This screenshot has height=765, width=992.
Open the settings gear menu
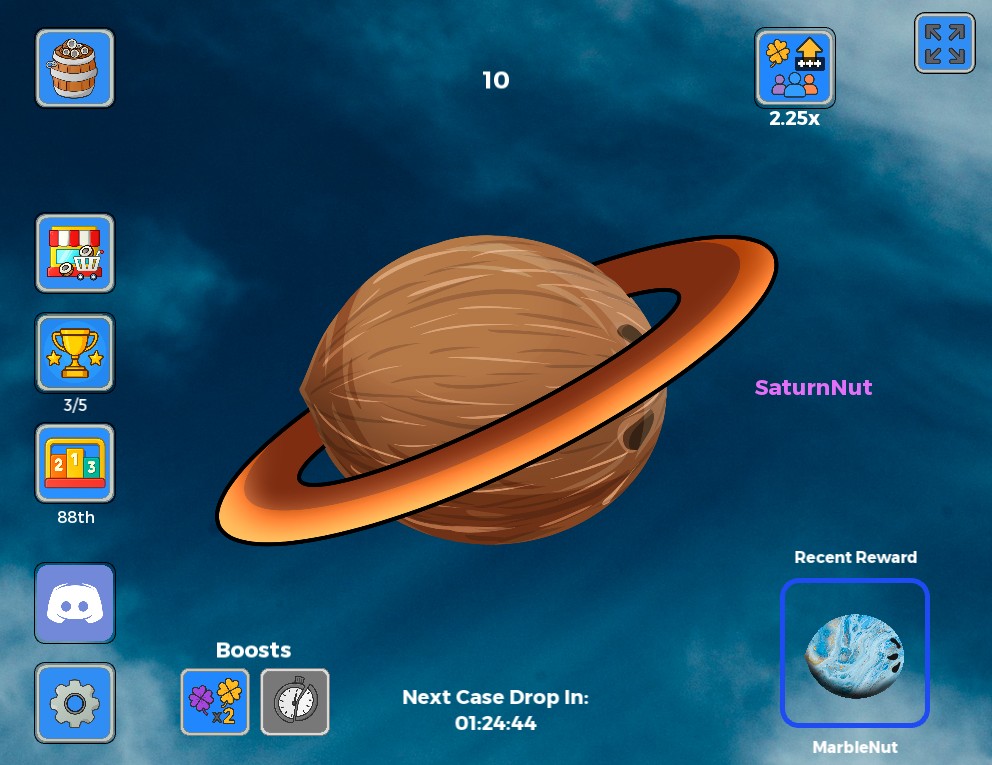pos(74,703)
